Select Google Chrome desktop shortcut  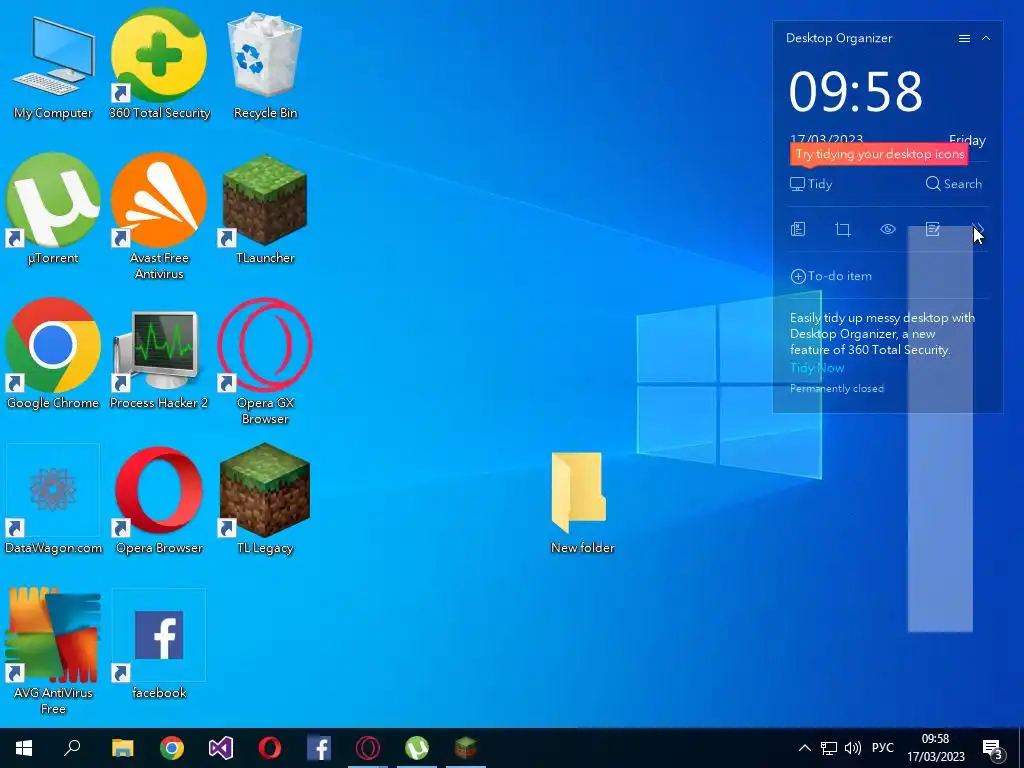pos(53,354)
